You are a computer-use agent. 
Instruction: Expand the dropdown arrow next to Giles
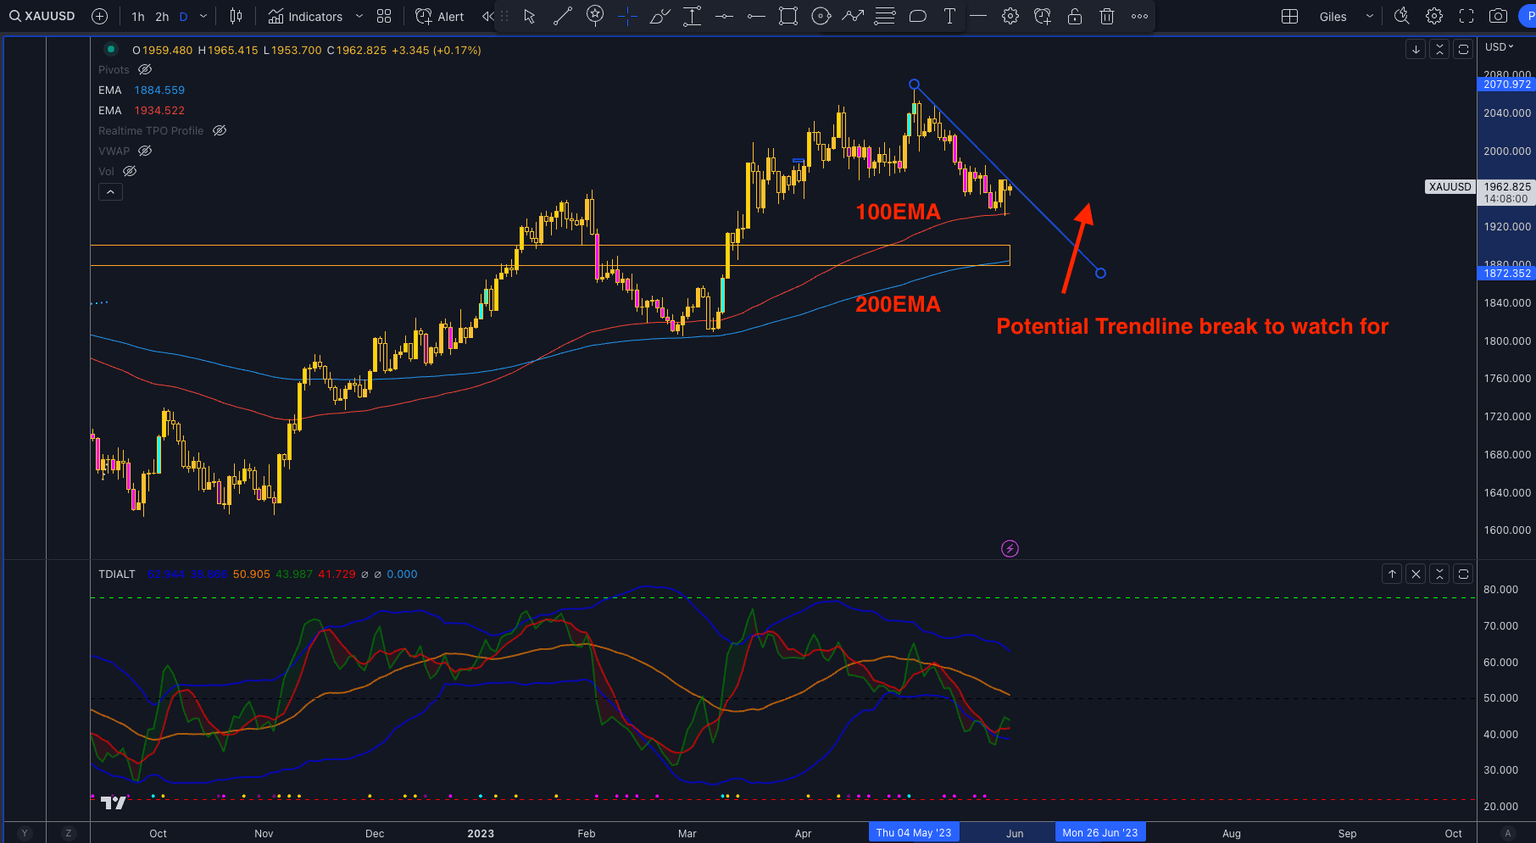pos(1370,17)
